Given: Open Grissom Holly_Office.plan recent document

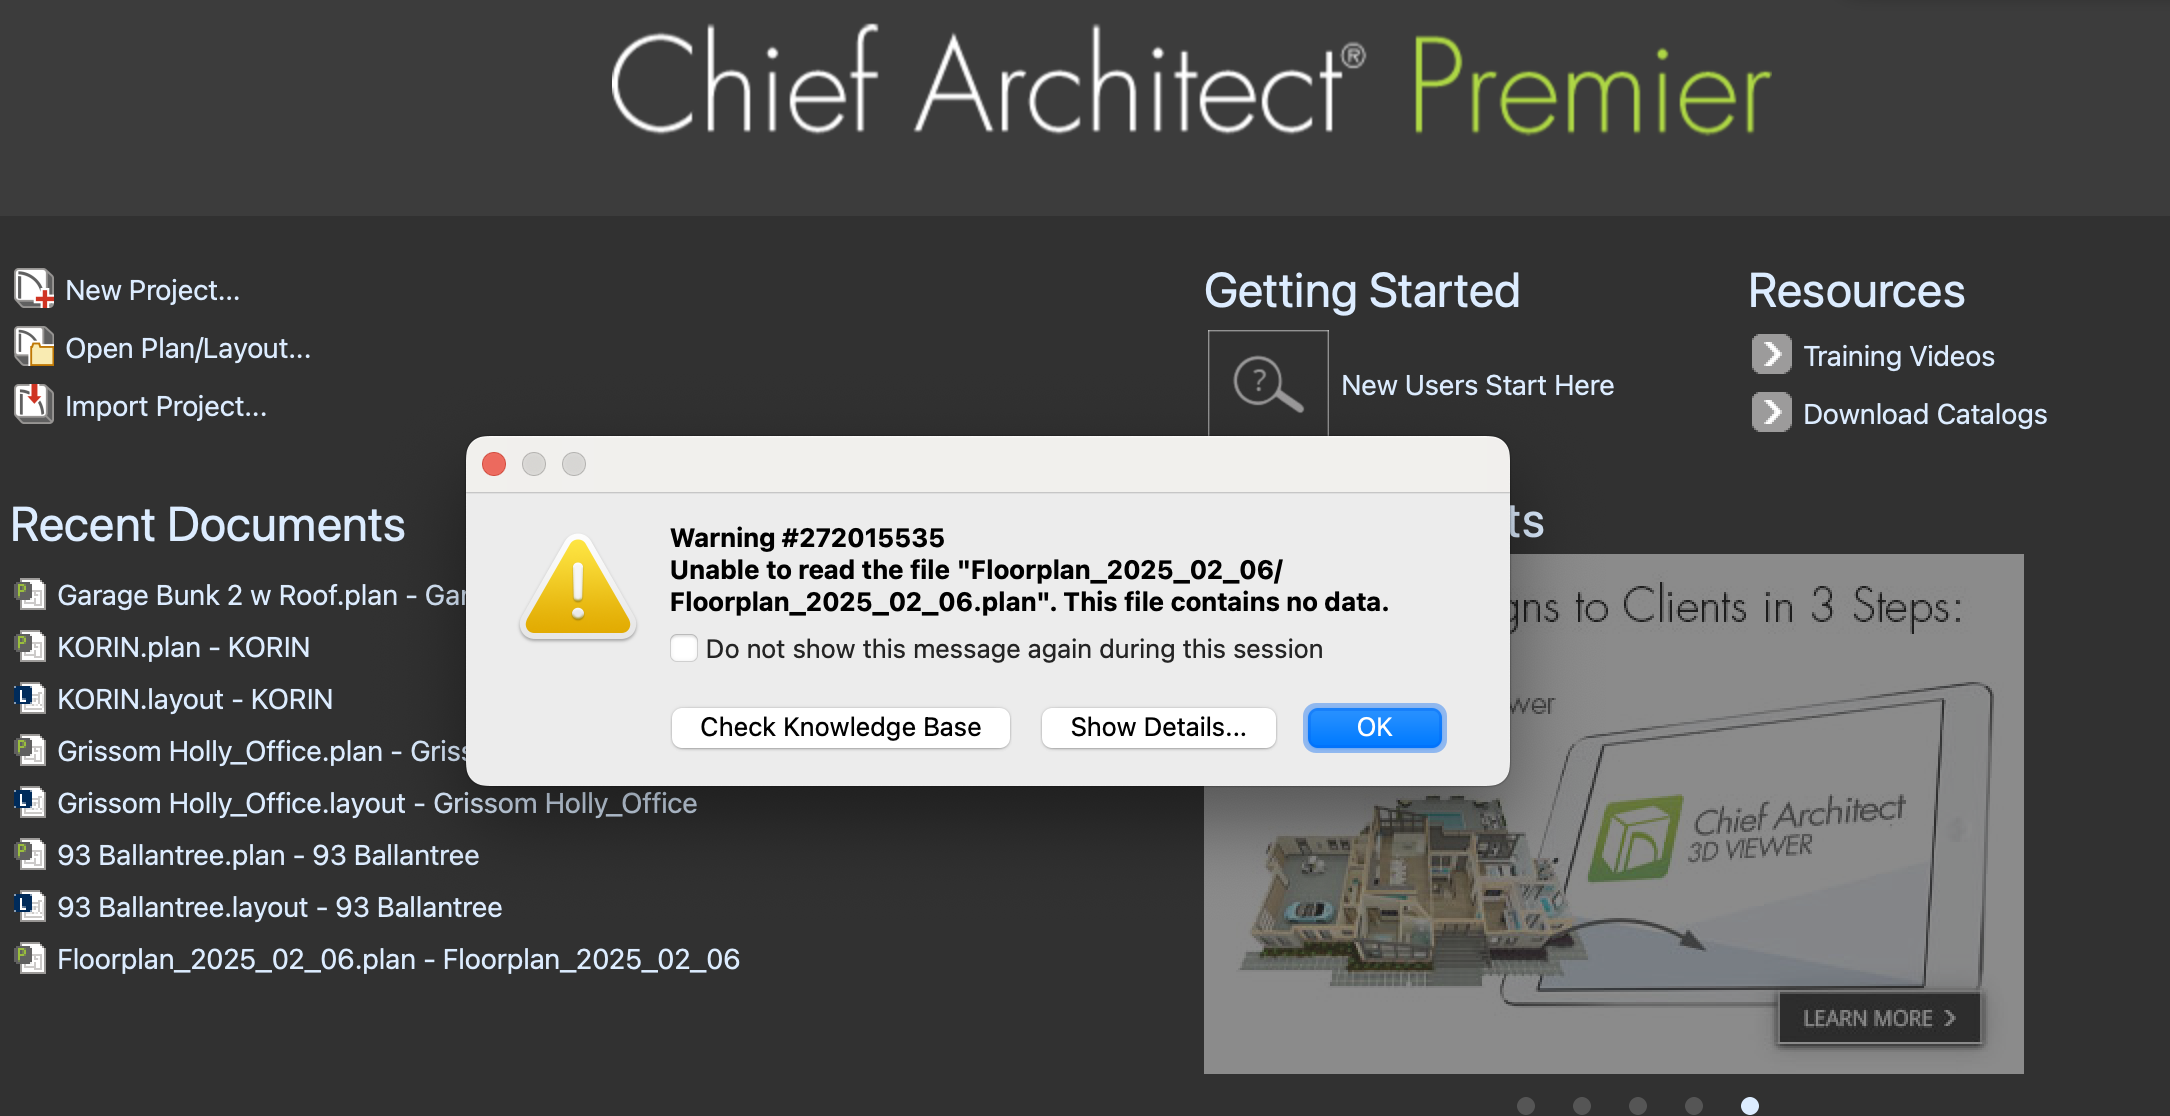Looking at the screenshot, I should click(x=261, y=751).
